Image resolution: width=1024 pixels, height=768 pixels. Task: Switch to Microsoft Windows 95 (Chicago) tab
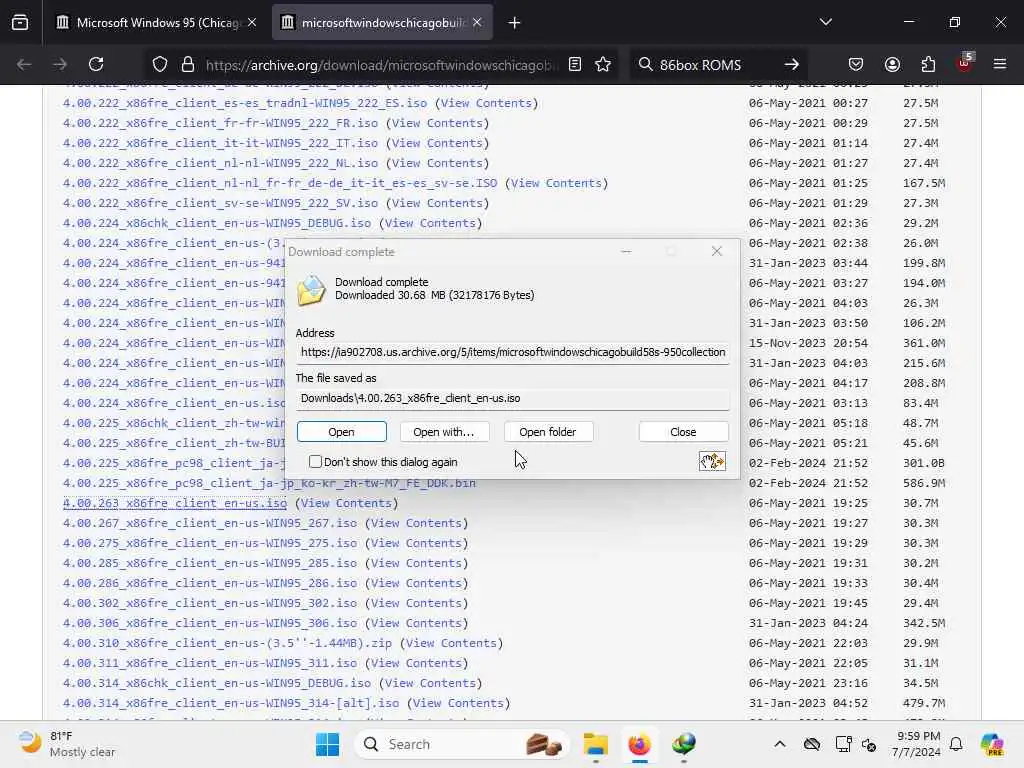pyautogui.click(x=157, y=23)
